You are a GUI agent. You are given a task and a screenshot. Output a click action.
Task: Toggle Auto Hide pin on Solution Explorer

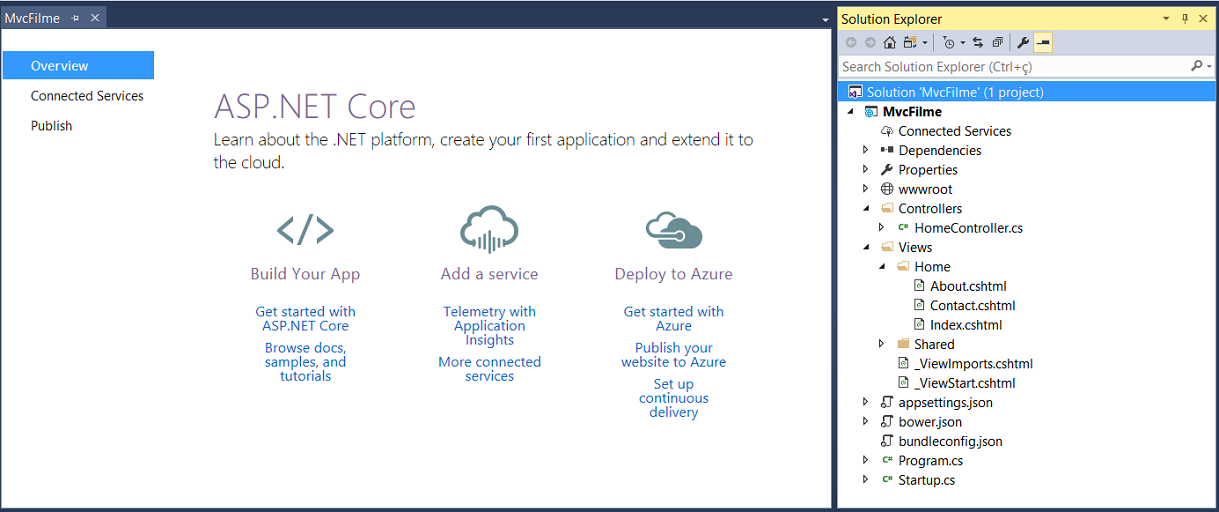click(1185, 19)
